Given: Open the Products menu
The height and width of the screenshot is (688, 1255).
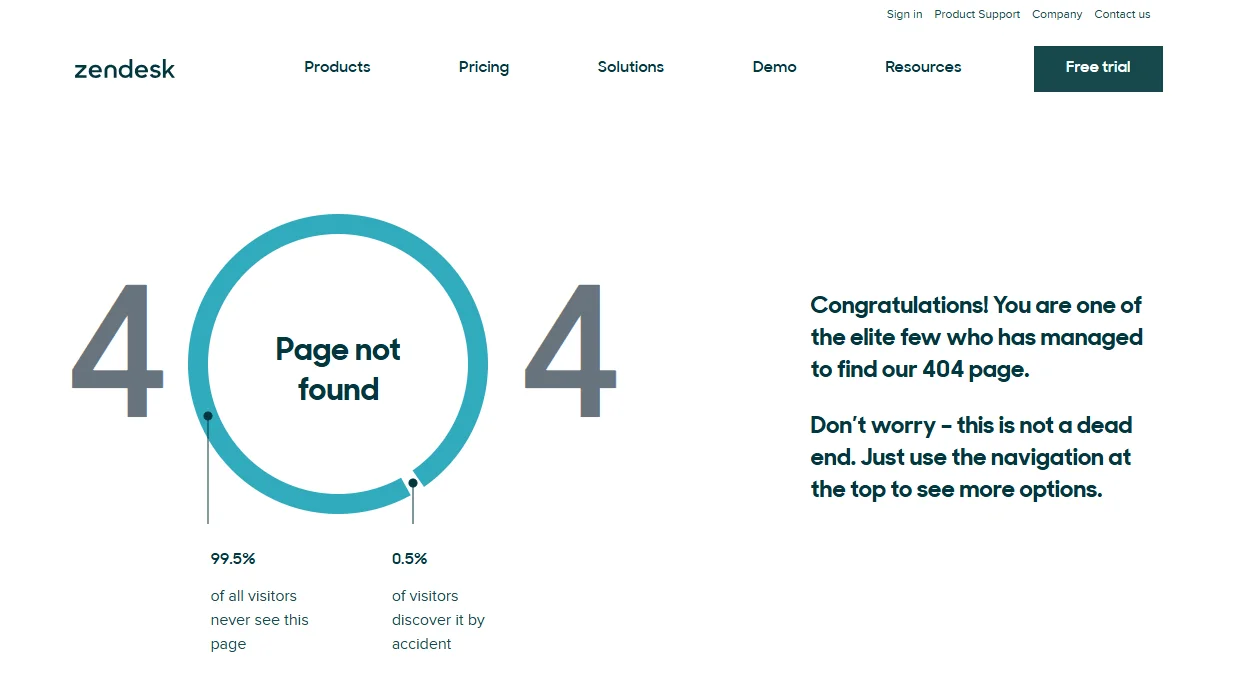Looking at the screenshot, I should [x=337, y=67].
